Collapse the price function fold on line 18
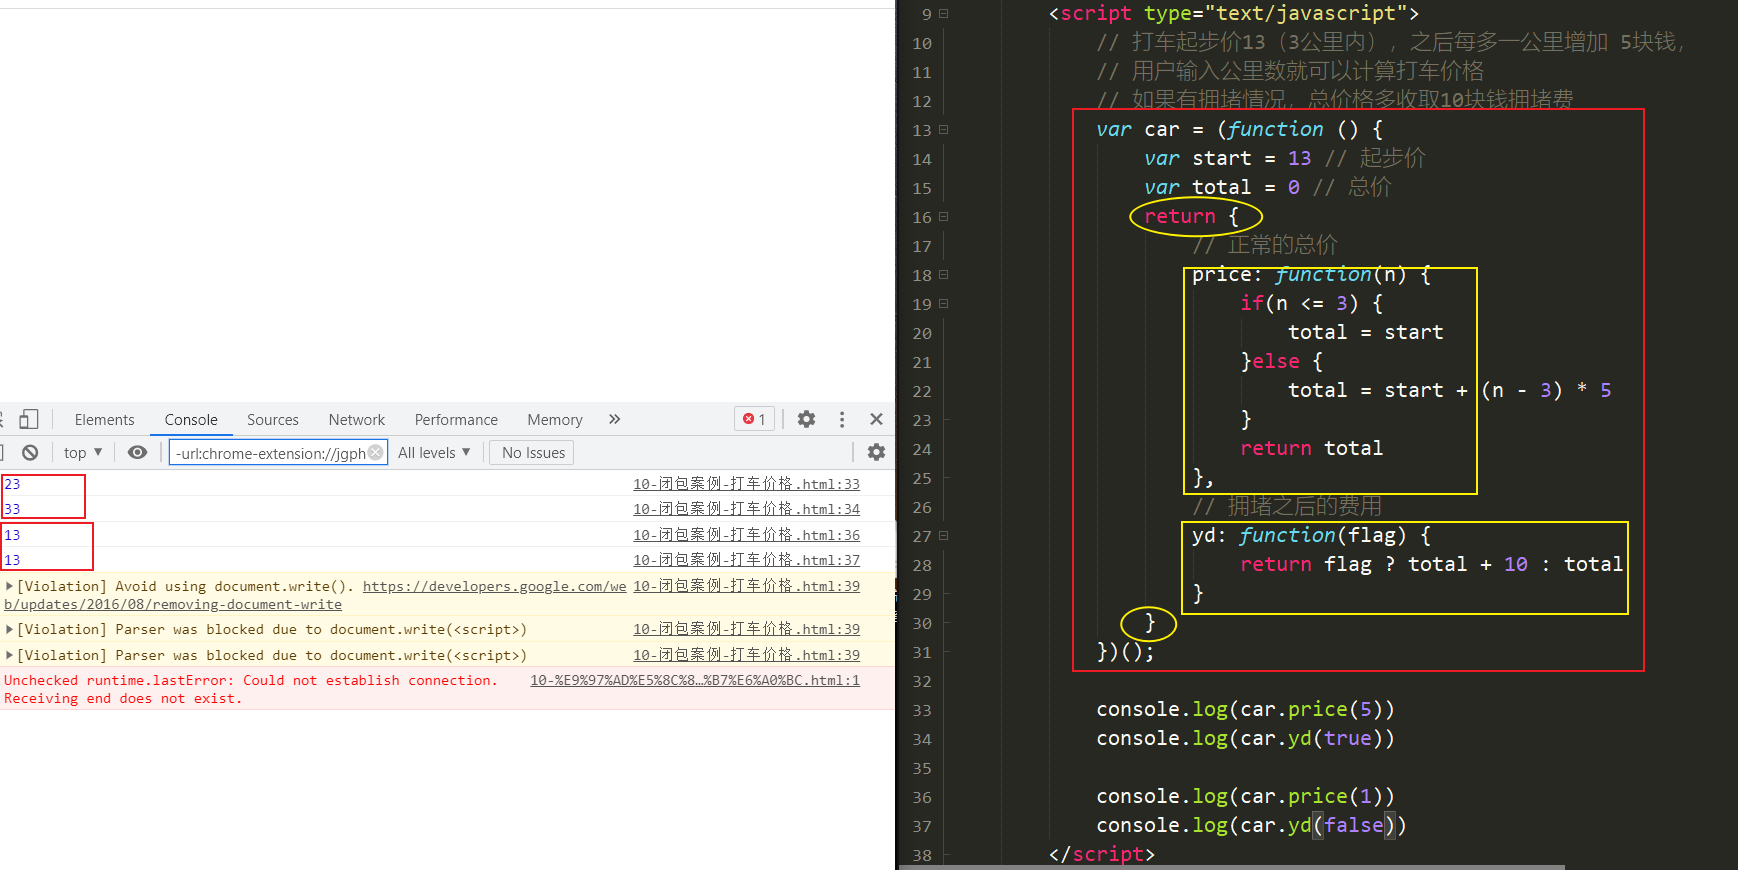Image resolution: width=1738 pixels, height=870 pixels. point(943,275)
